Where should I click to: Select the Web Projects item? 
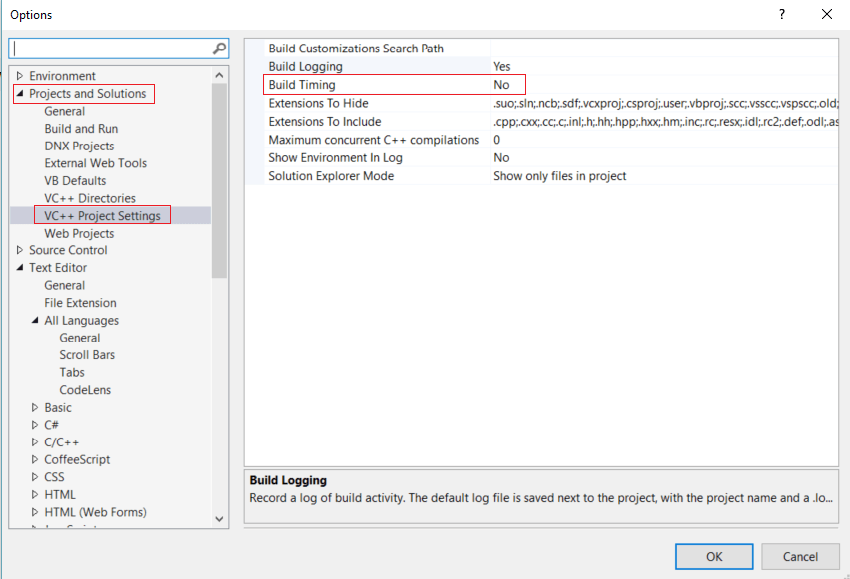78,233
